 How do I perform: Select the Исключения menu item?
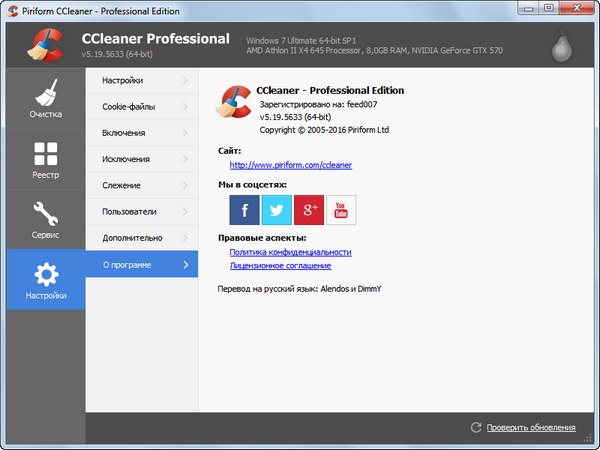[126, 159]
